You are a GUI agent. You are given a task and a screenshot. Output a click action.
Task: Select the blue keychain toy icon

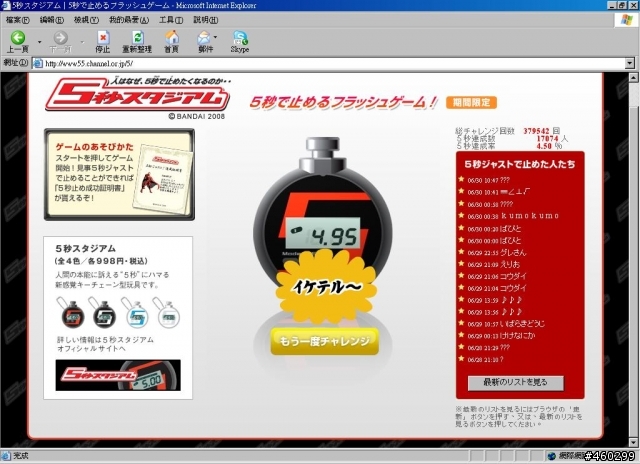pyautogui.click(x=136, y=315)
